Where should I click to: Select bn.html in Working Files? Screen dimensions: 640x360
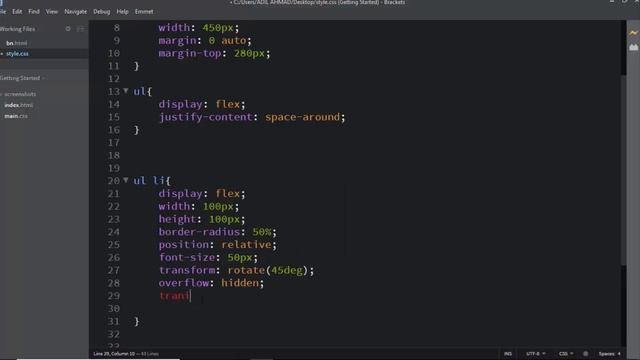[17, 43]
